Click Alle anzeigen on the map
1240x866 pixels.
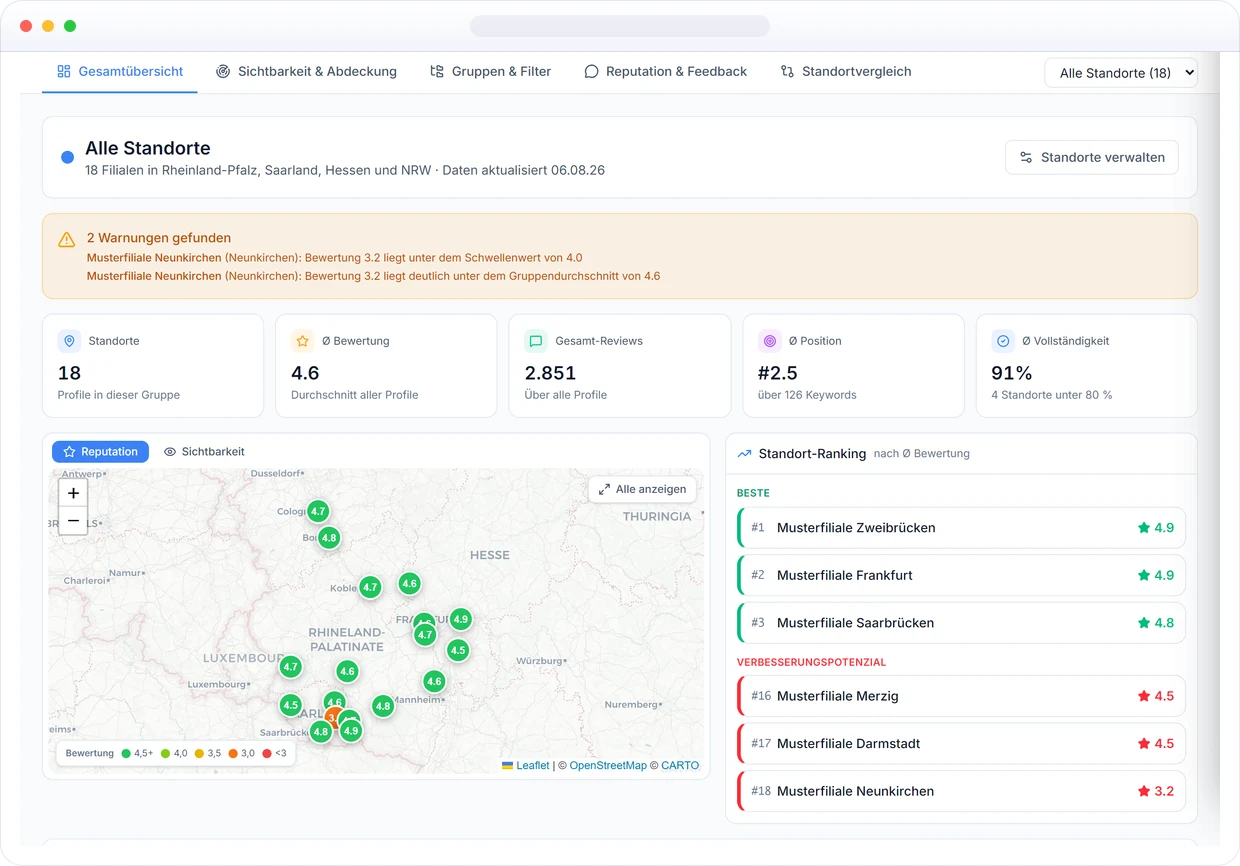643,489
